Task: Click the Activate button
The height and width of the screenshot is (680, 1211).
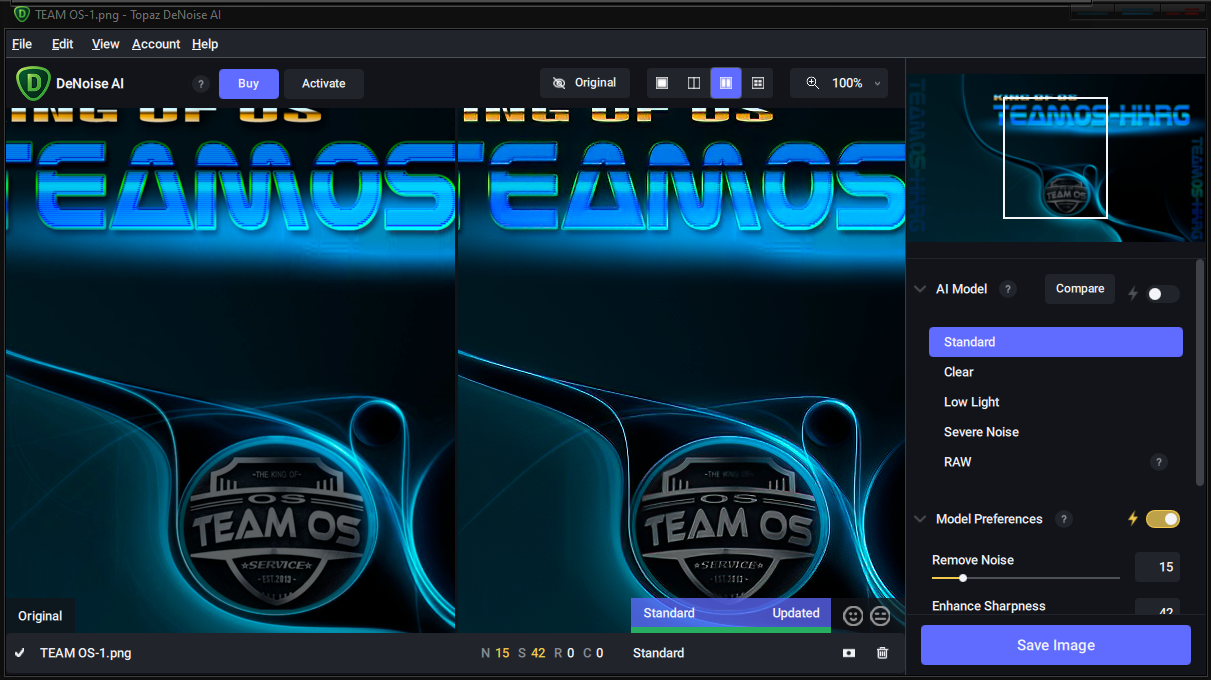Action: coord(324,84)
